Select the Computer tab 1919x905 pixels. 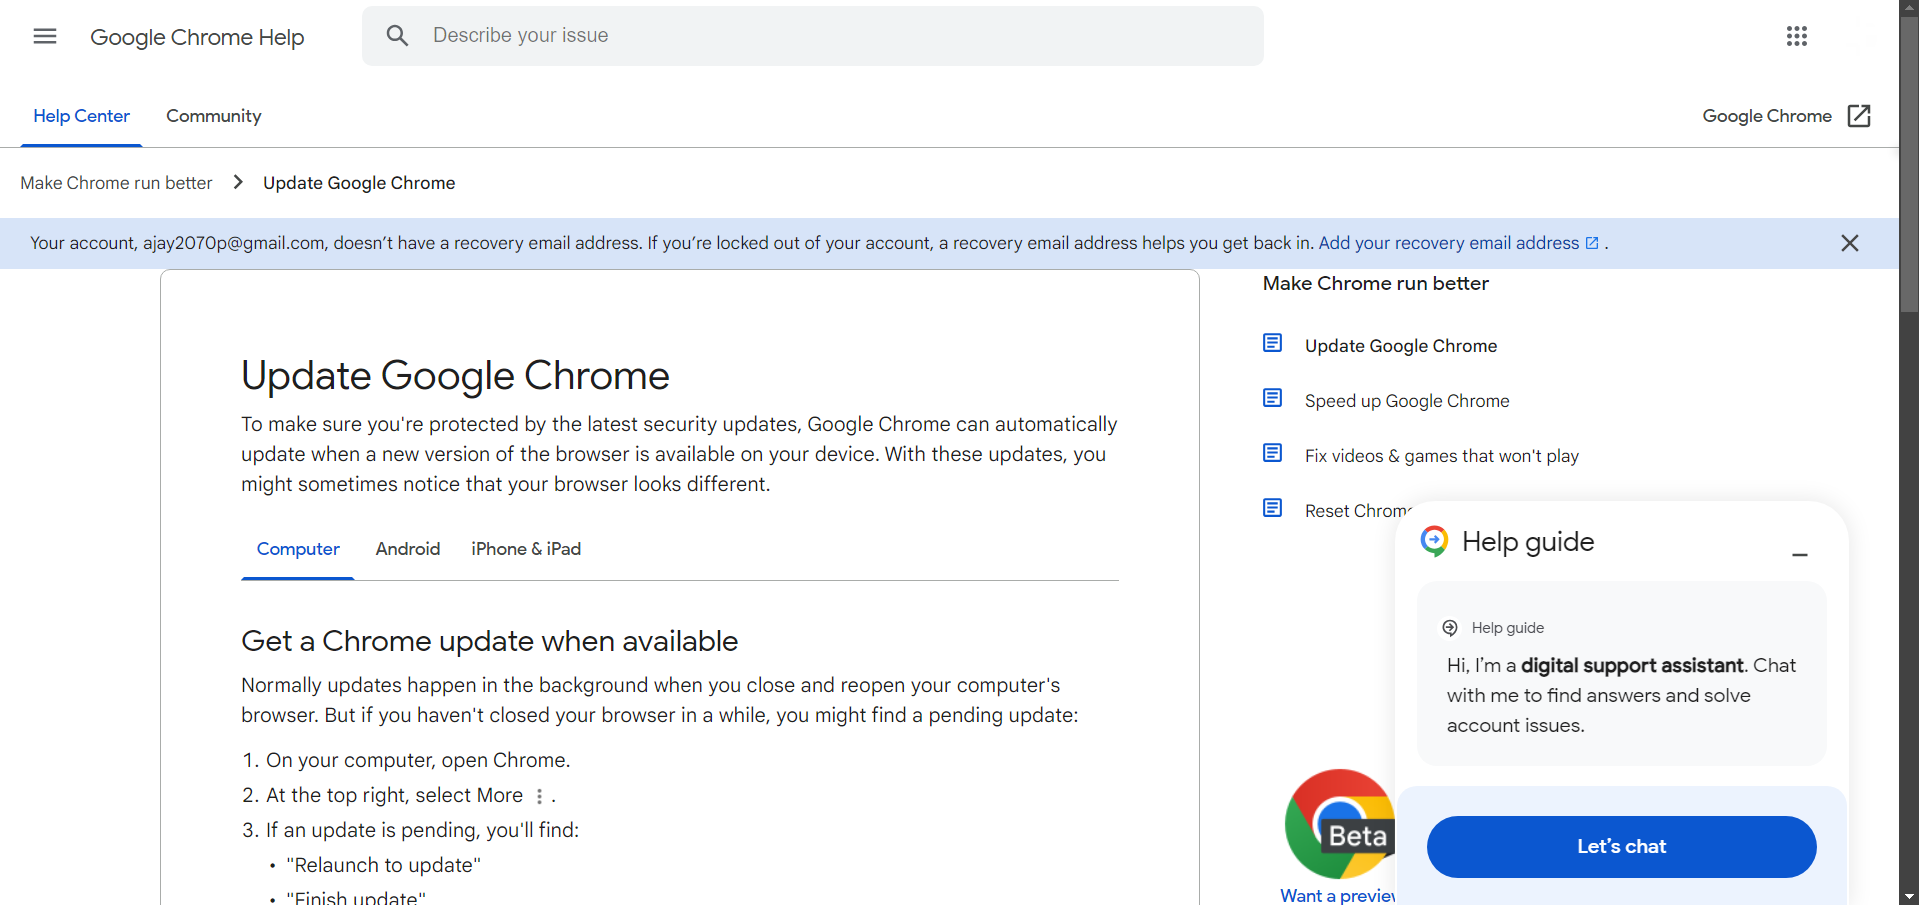point(298,549)
